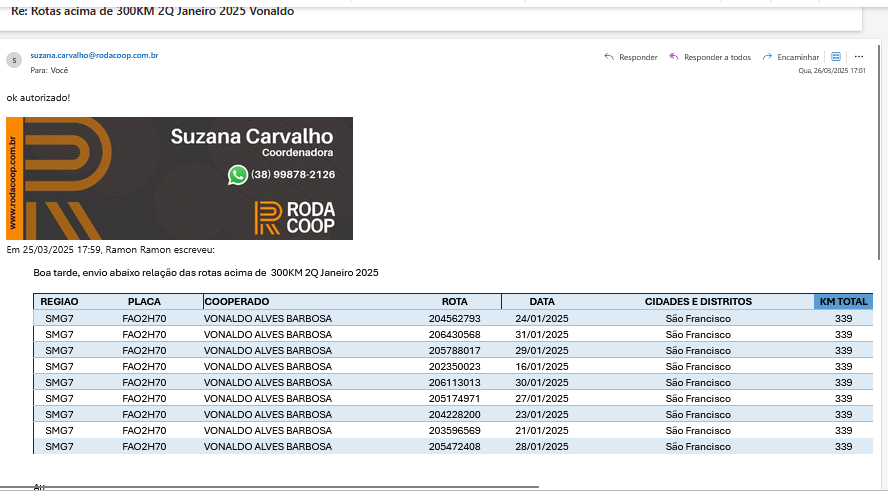
Task: Click FAO2H70 in the 31/01/2025 row
Action: [x=144, y=334]
